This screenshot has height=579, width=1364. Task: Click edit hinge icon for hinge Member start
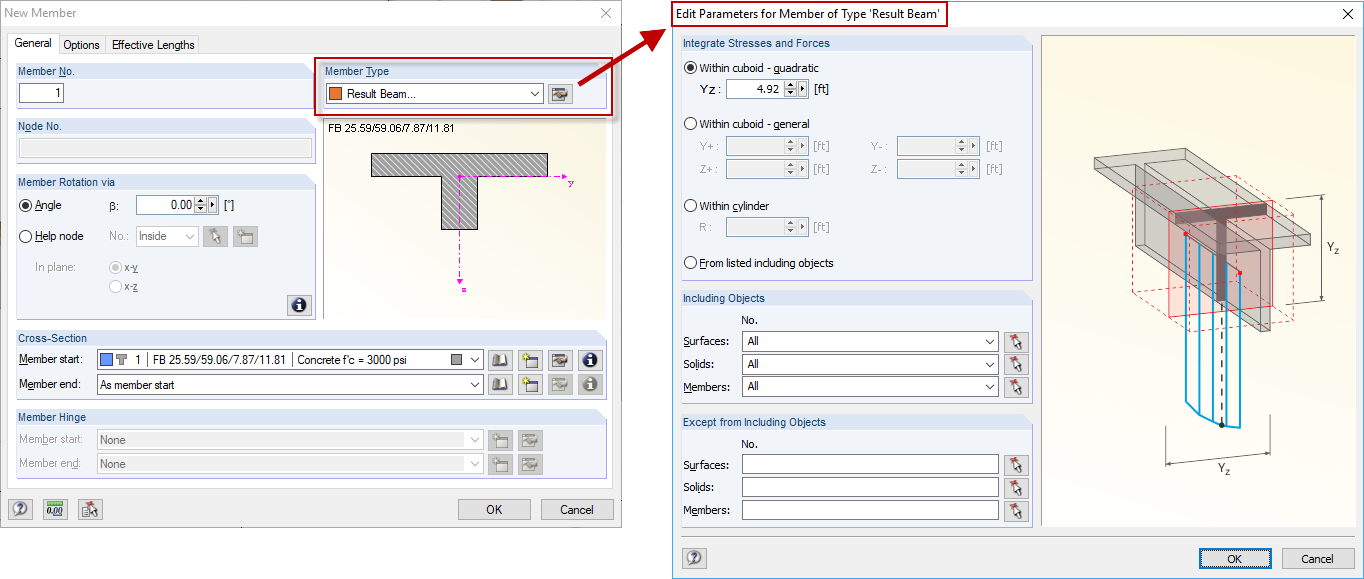[x=530, y=440]
